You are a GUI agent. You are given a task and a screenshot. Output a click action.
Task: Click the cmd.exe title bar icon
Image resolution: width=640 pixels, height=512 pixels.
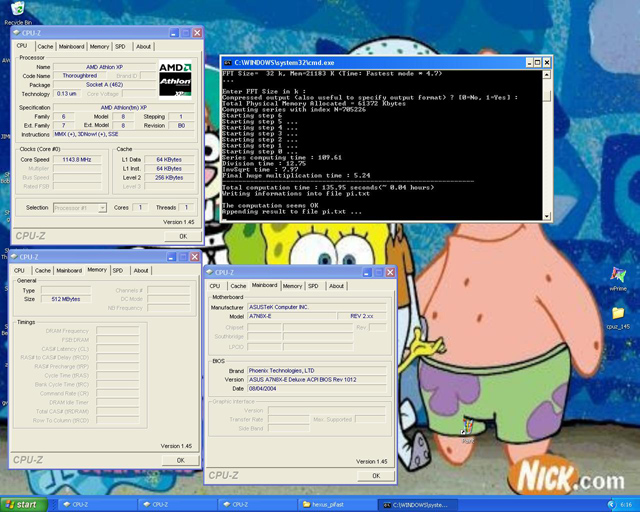click(227, 62)
